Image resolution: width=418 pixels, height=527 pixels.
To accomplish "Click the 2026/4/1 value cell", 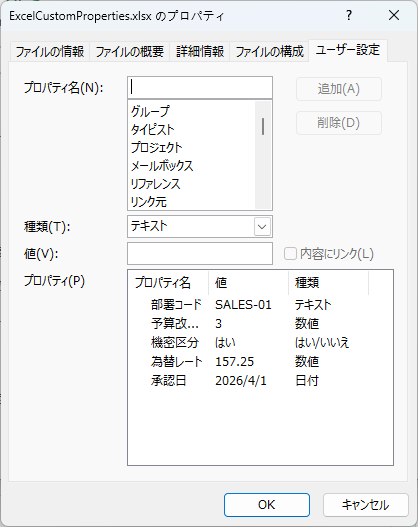I will click(x=241, y=380).
